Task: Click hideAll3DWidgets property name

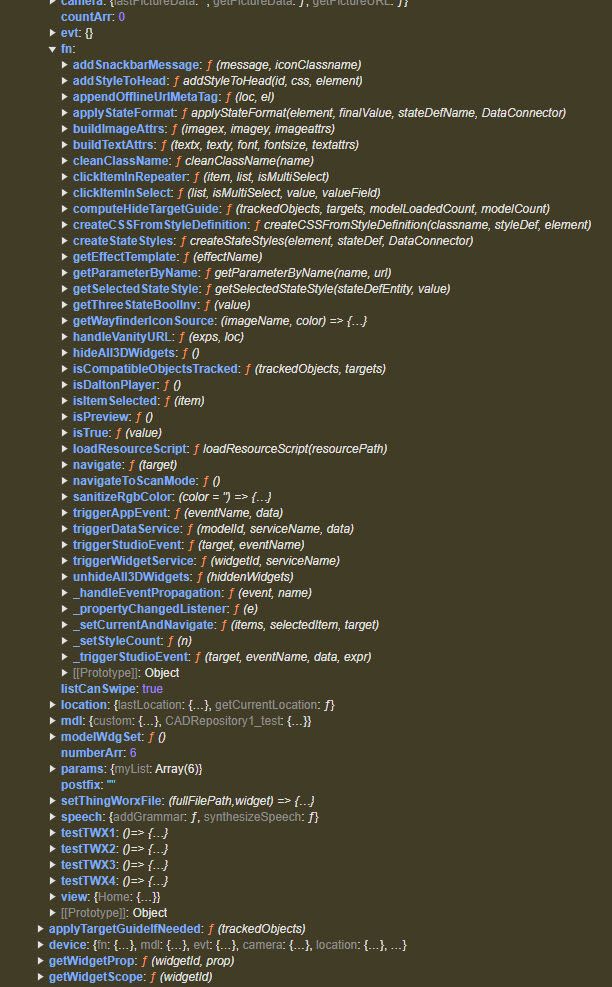Action: click(x=123, y=352)
